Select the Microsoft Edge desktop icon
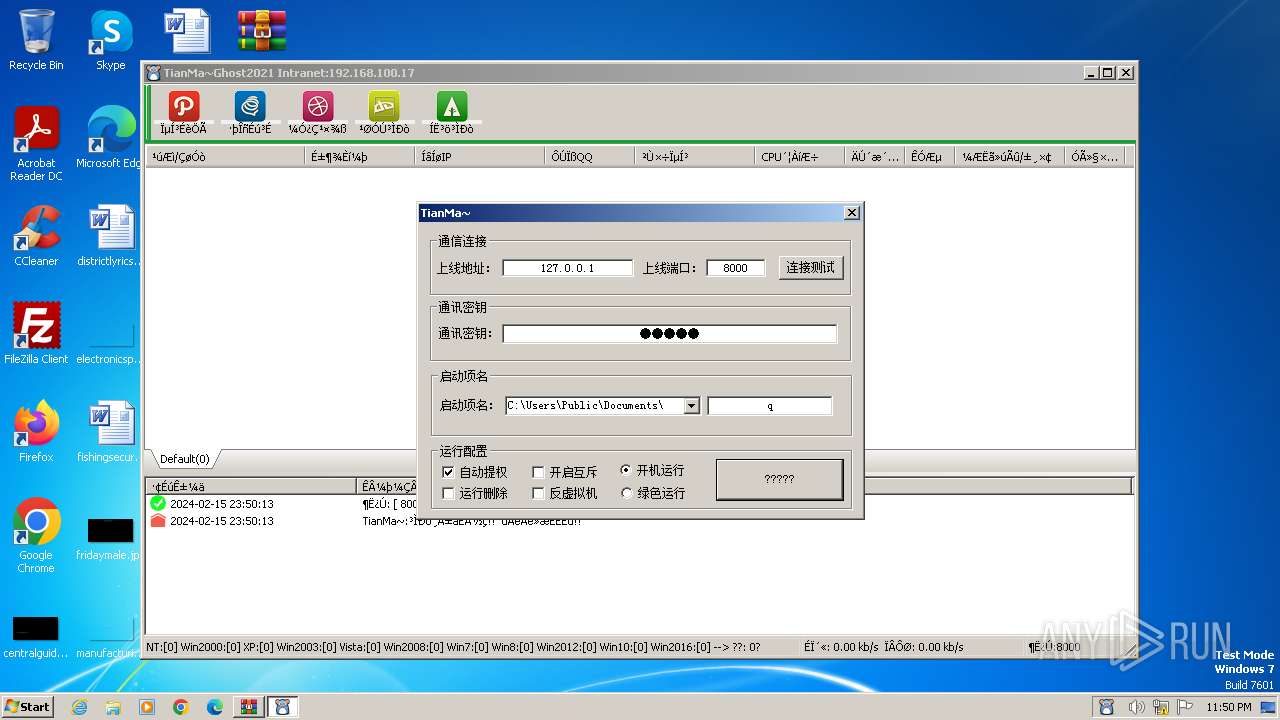 [x=110, y=138]
